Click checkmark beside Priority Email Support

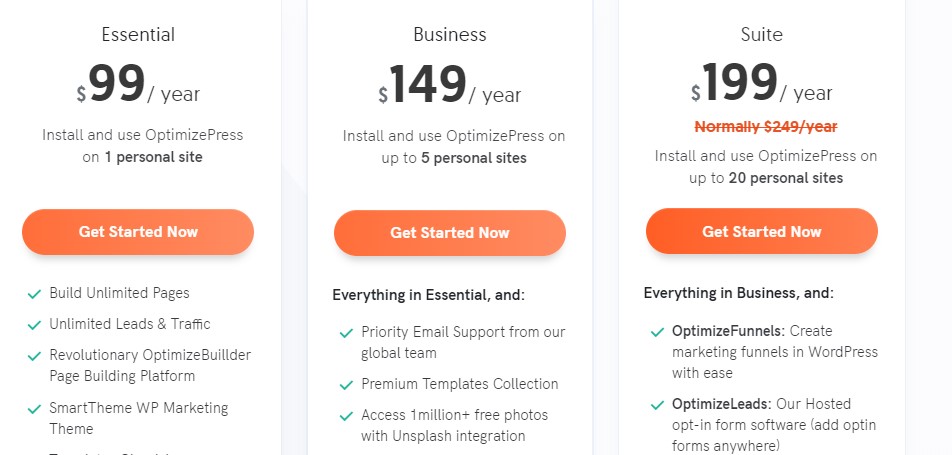pyautogui.click(x=346, y=333)
